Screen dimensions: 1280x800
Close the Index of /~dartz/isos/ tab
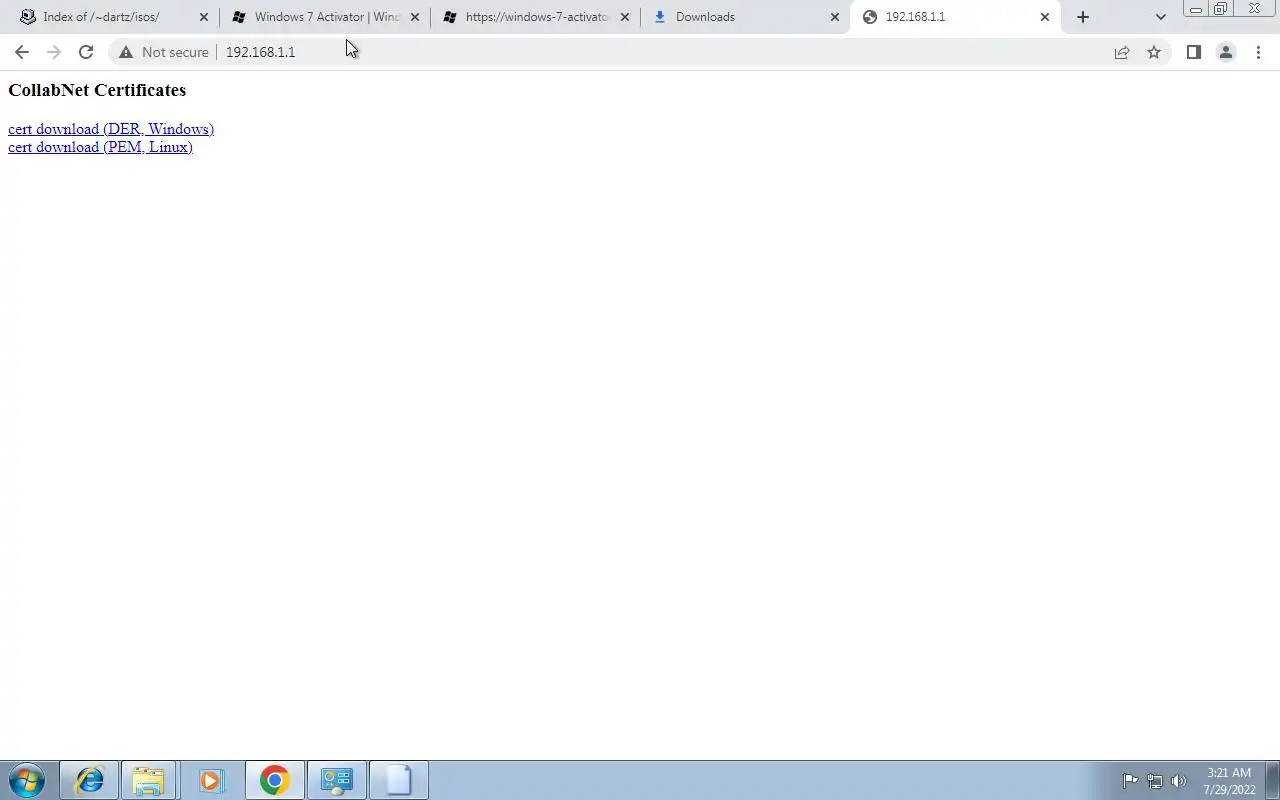coord(204,17)
